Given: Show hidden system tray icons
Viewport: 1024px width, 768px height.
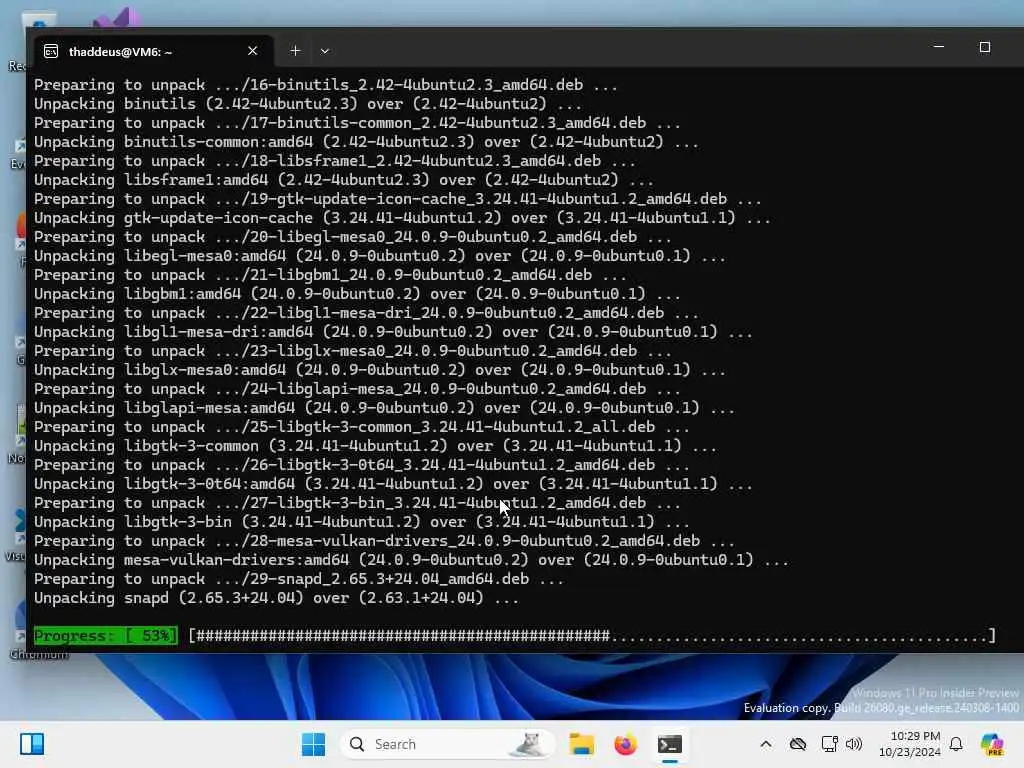Looking at the screenshot, I should point(766,744).
